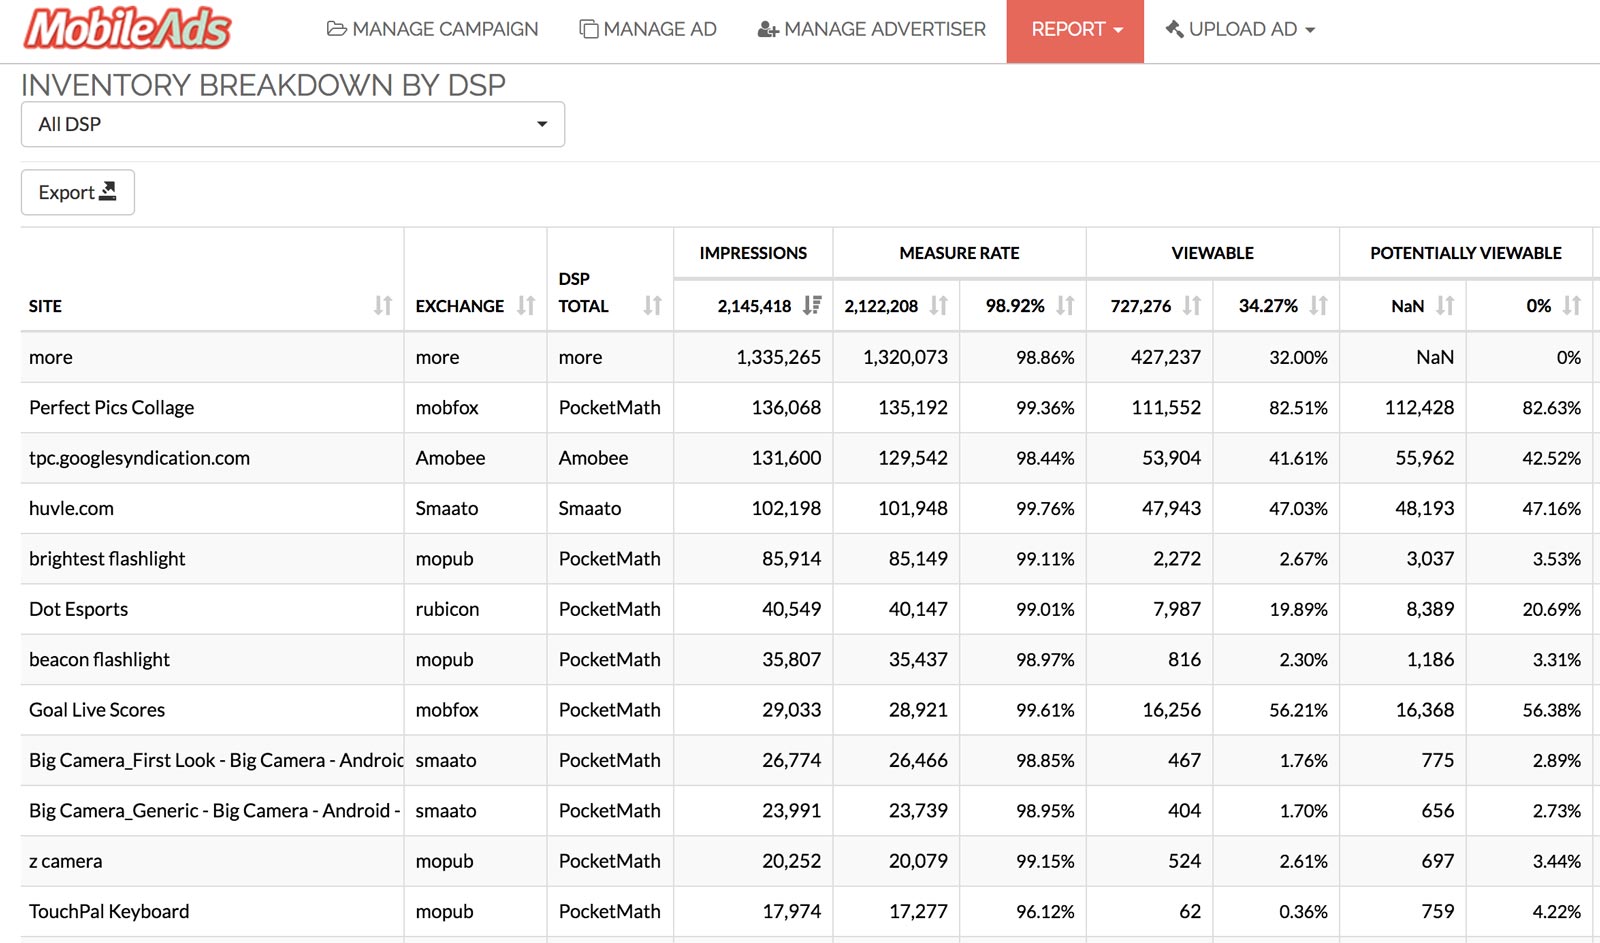Click the Export button
The width and height of the screenshot is (1600, 943).
point(78,192)
